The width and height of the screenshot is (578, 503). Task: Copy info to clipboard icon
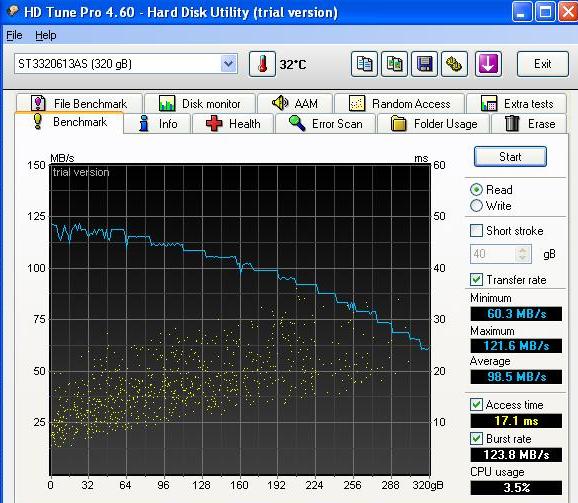(x=364, y=64)
